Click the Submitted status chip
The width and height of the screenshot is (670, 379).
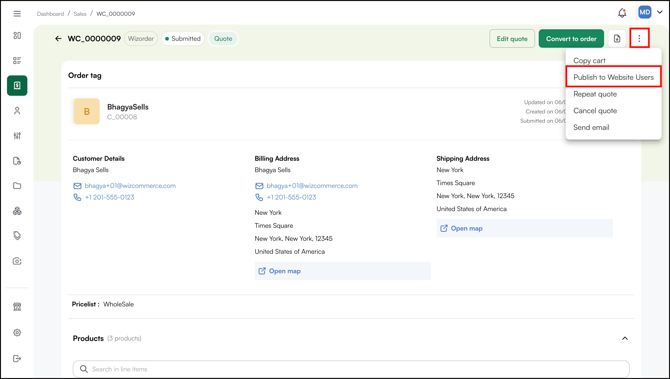(x=183, y=38)
